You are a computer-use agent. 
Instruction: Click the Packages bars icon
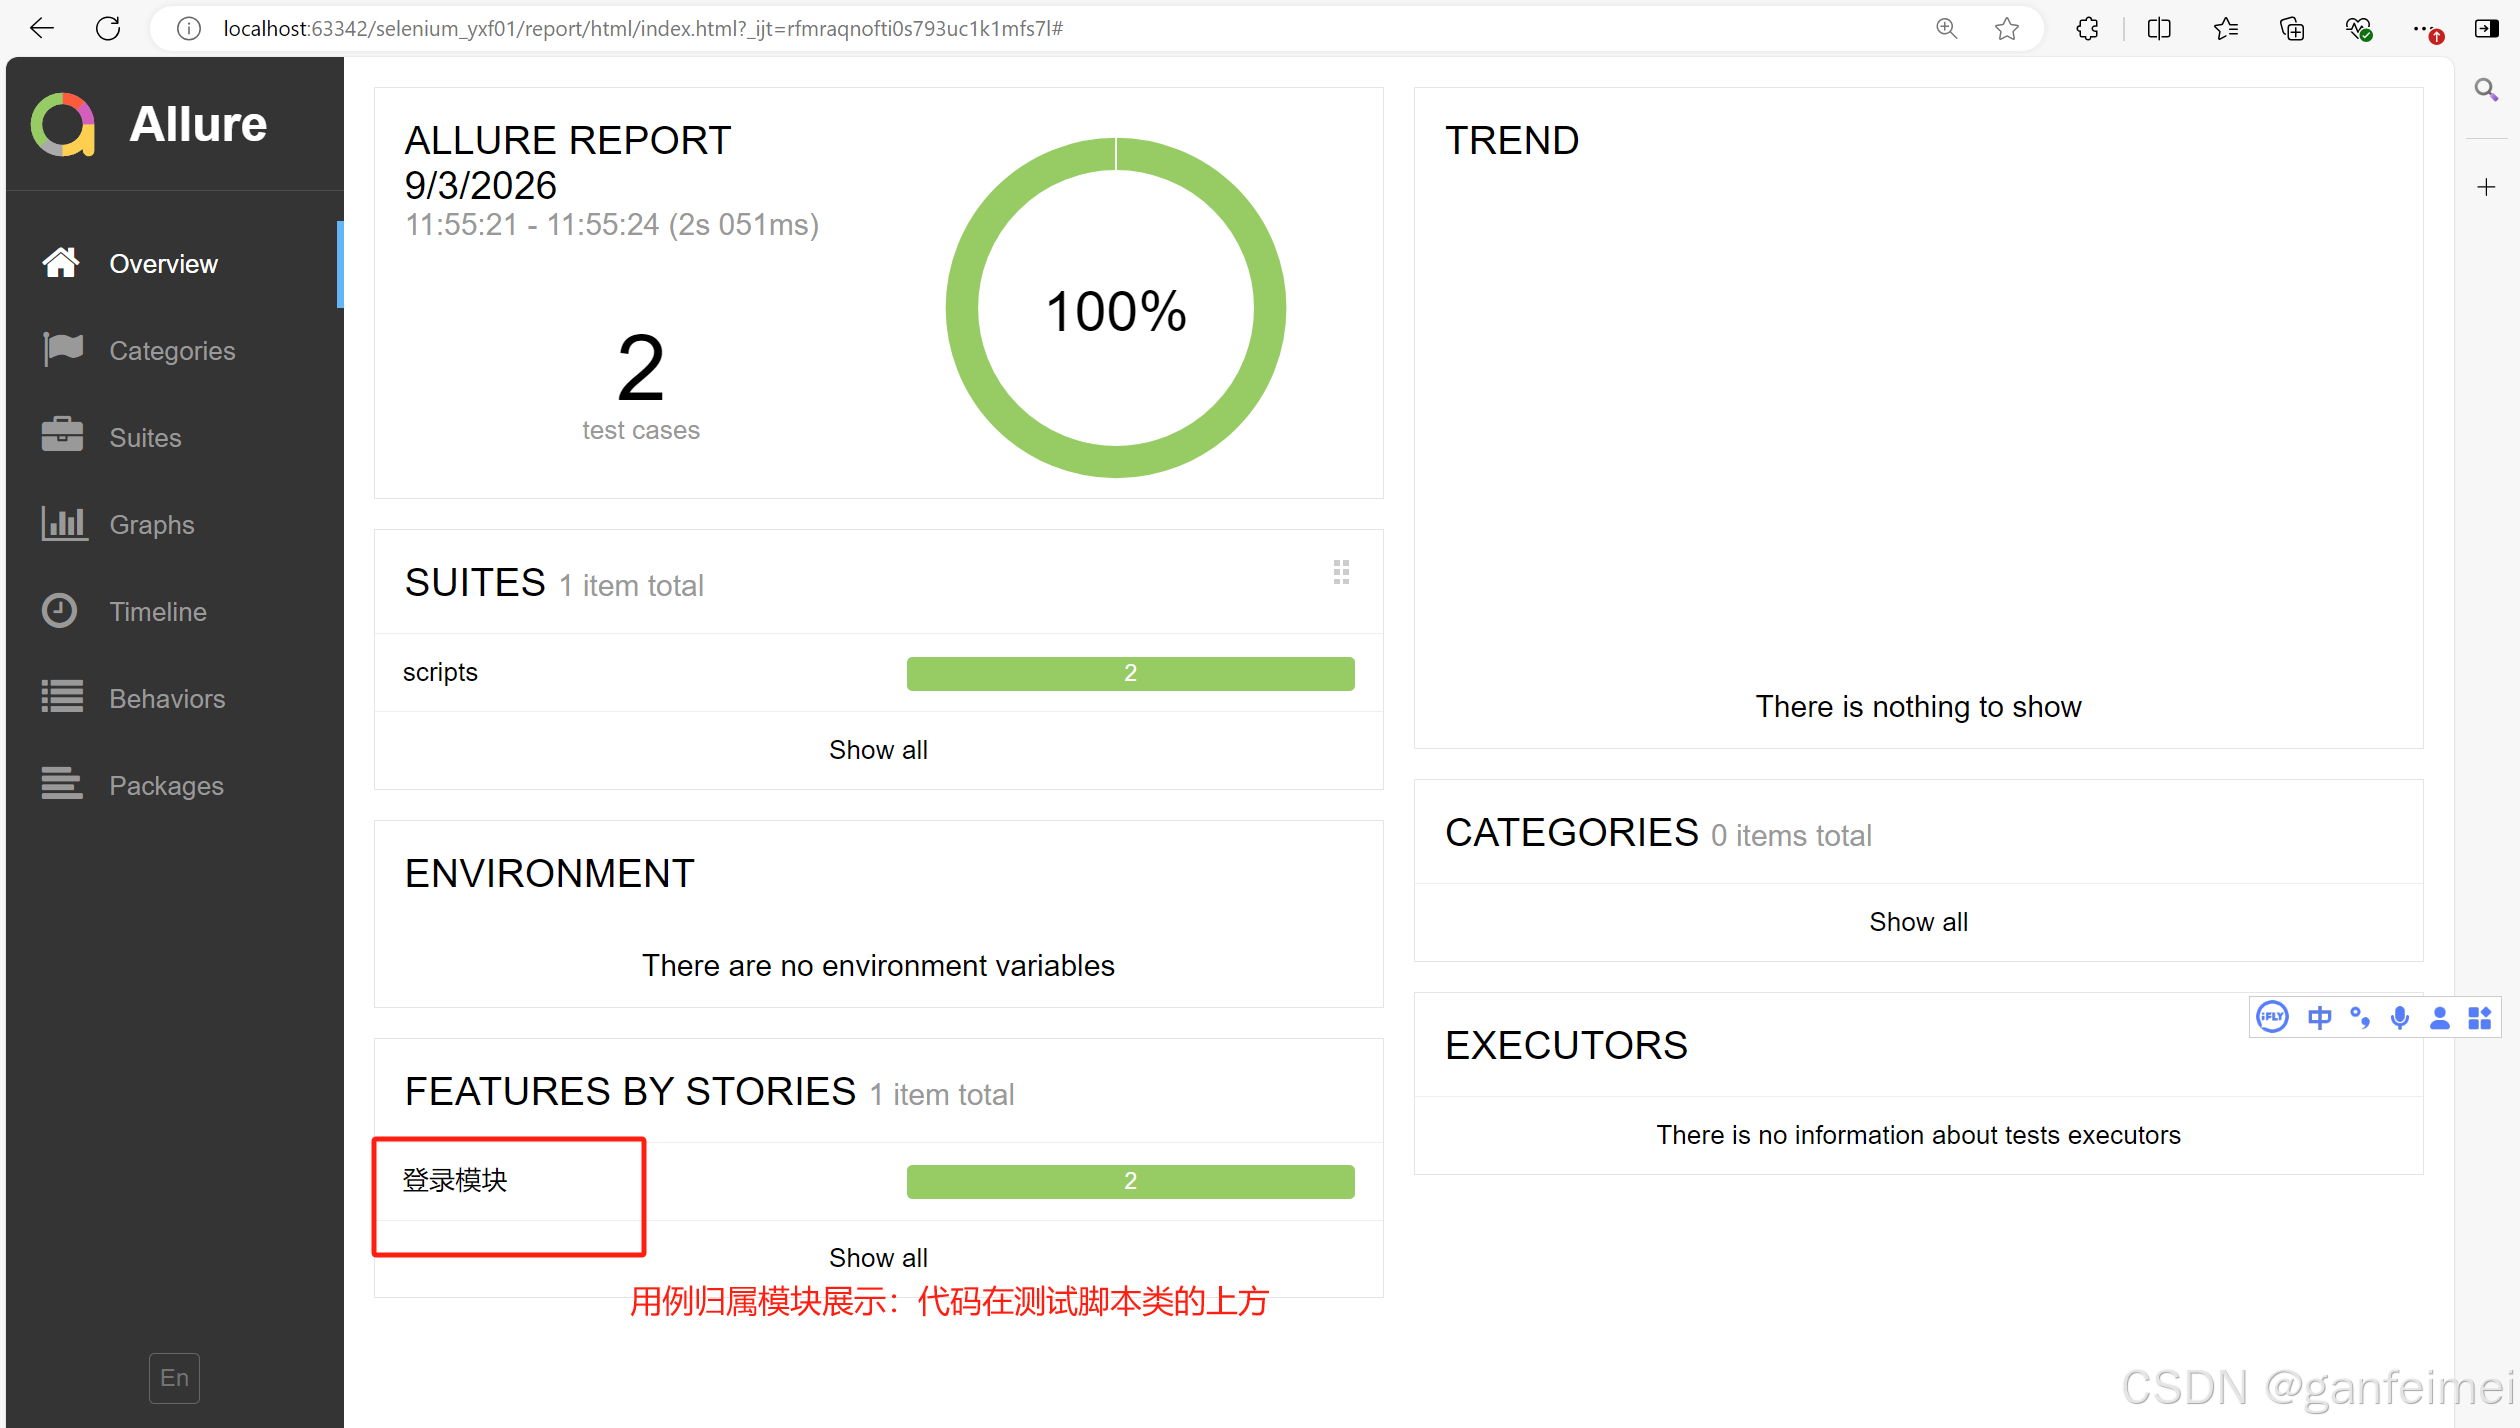[x=62, y=784]
